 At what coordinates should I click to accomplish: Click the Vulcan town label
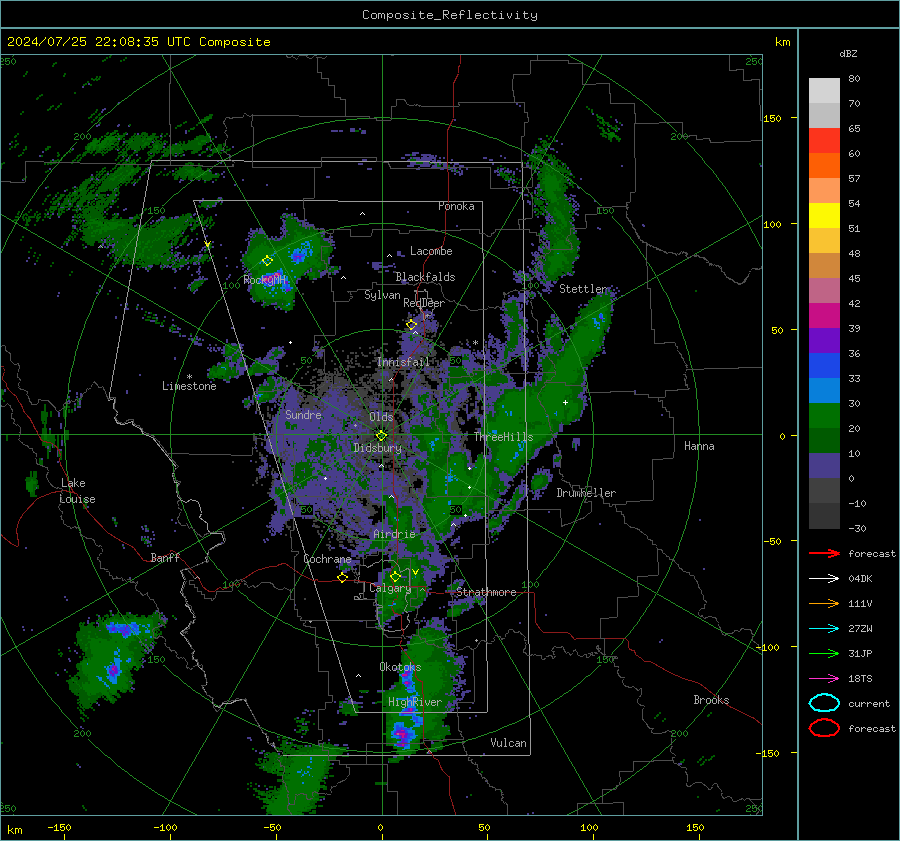[509, 743]
